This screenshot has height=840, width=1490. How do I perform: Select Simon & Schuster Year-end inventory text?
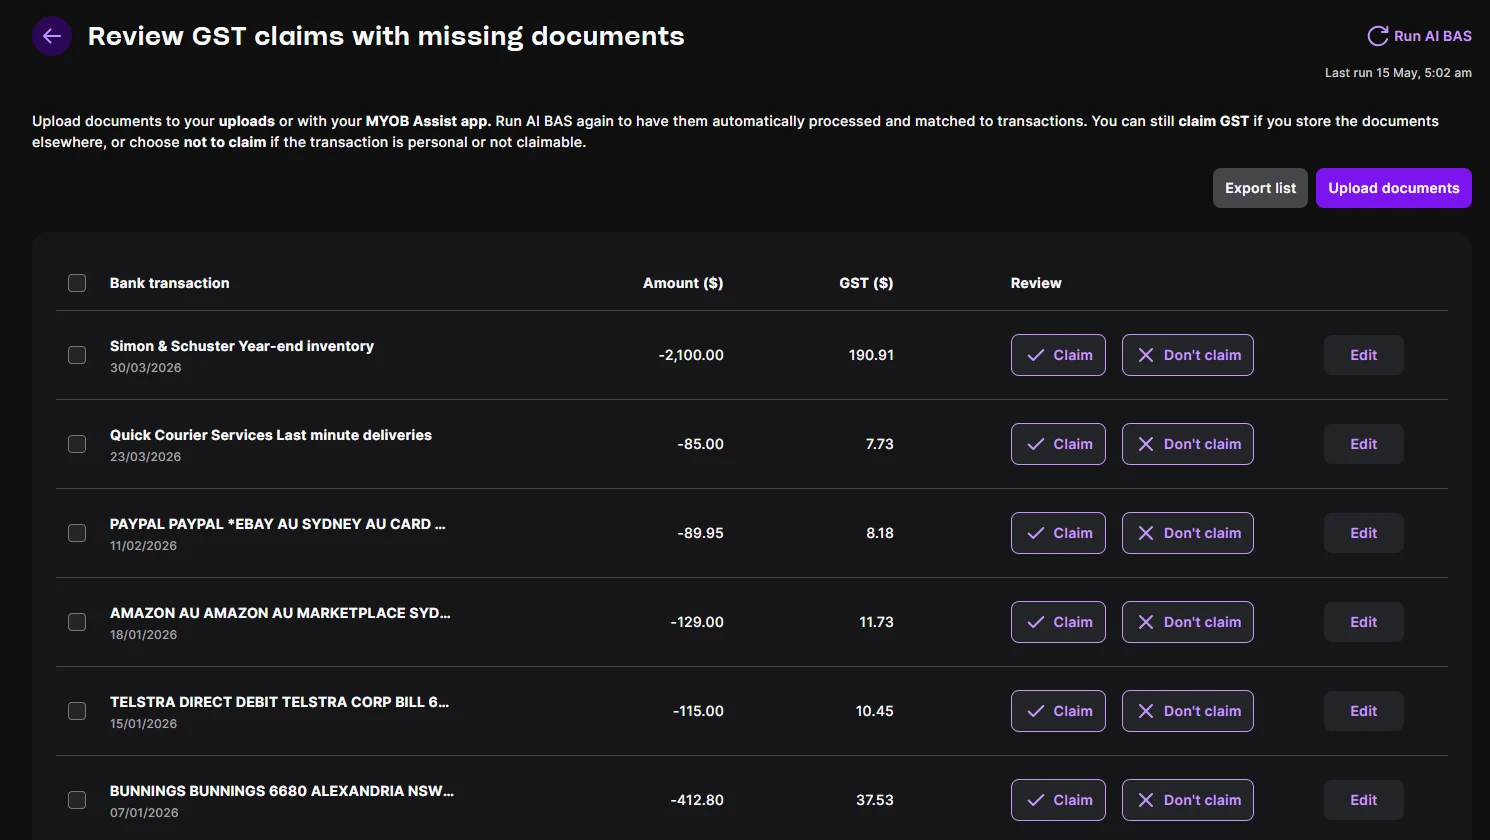point(242,346)
